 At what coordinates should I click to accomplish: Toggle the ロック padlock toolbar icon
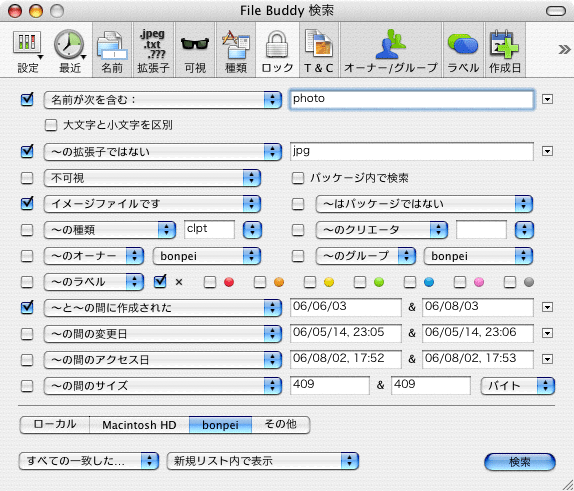[x=277, y=50]
